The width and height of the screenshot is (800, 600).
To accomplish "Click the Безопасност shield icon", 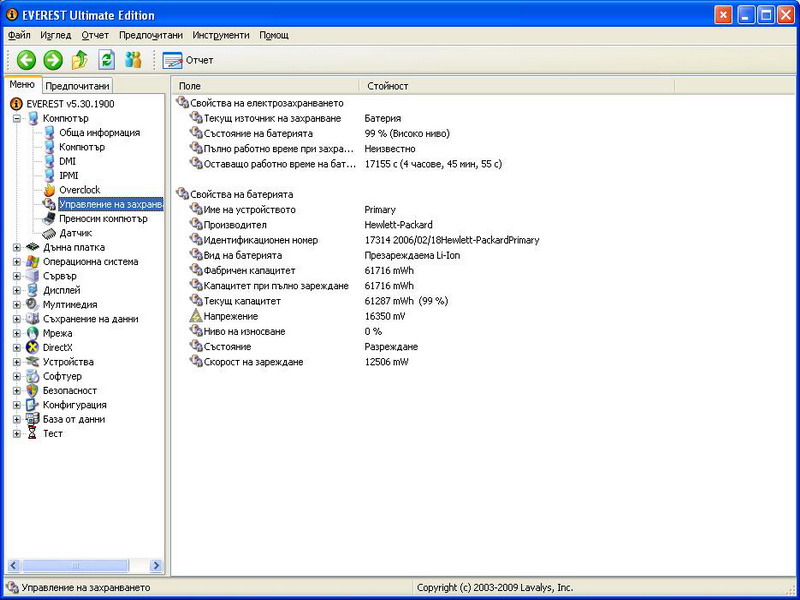I will pyautogui.click(x=32, y=390).
